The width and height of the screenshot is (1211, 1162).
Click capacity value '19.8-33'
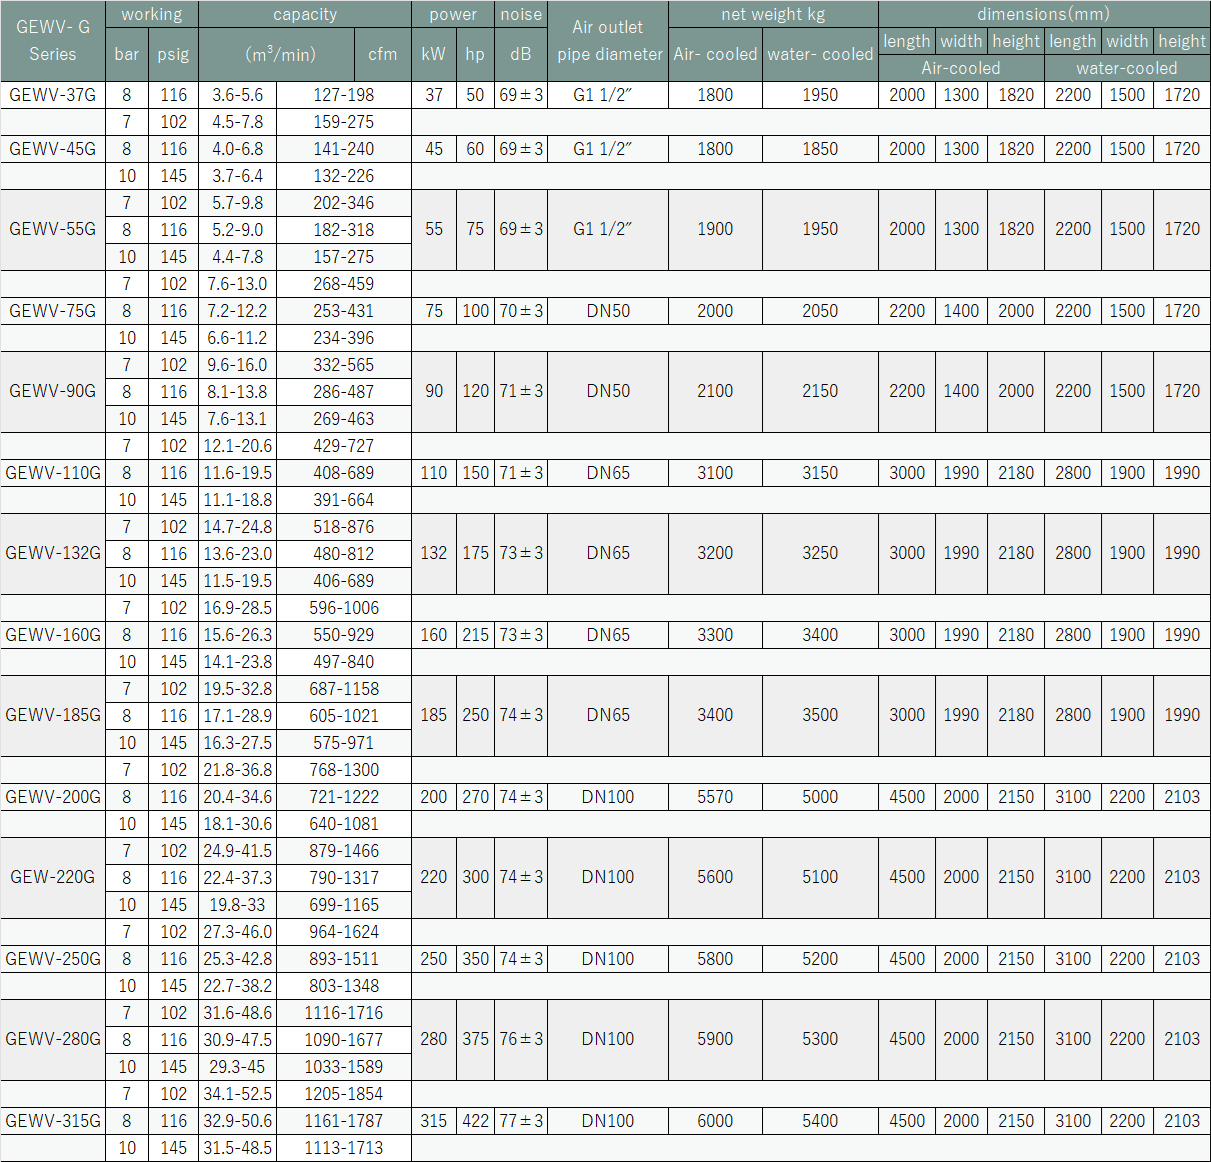pos(238,905)
